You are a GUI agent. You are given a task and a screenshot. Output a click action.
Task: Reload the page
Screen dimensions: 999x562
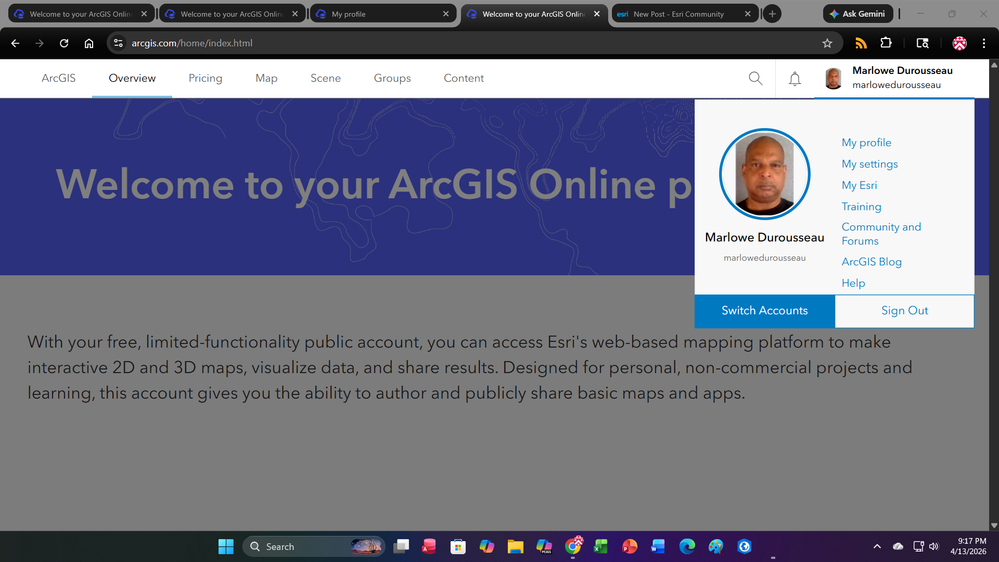point(64,43)
